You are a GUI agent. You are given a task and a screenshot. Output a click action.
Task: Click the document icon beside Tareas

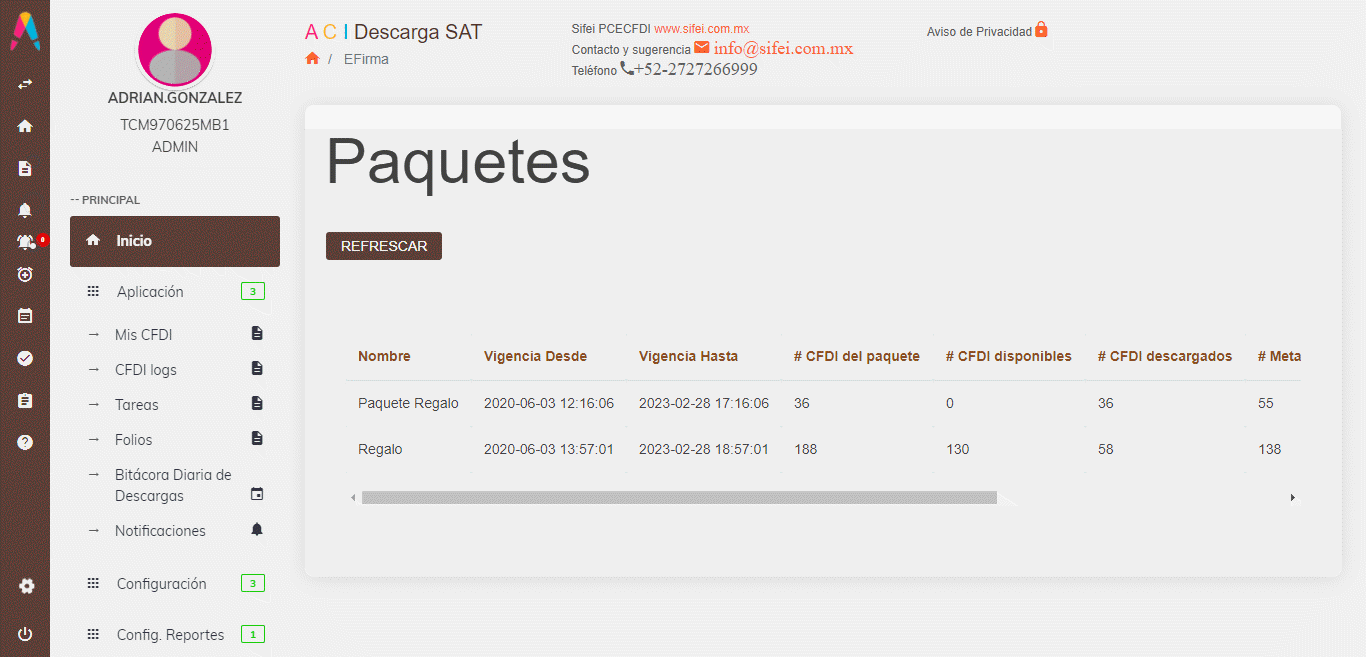[257, 403]
